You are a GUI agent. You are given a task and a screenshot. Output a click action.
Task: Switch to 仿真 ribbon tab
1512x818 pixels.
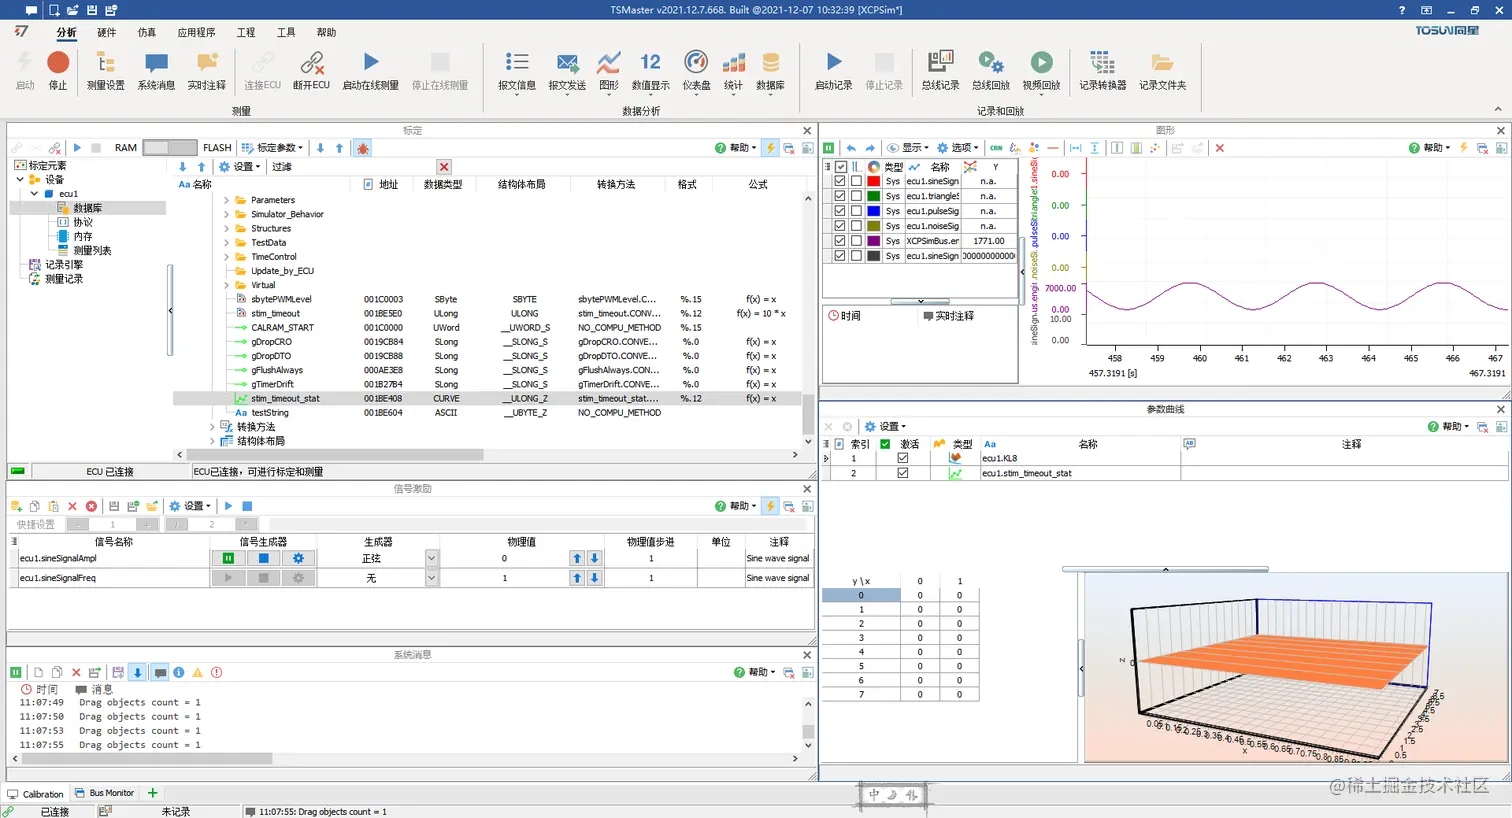pyautogui.click(x=147, y=32)
